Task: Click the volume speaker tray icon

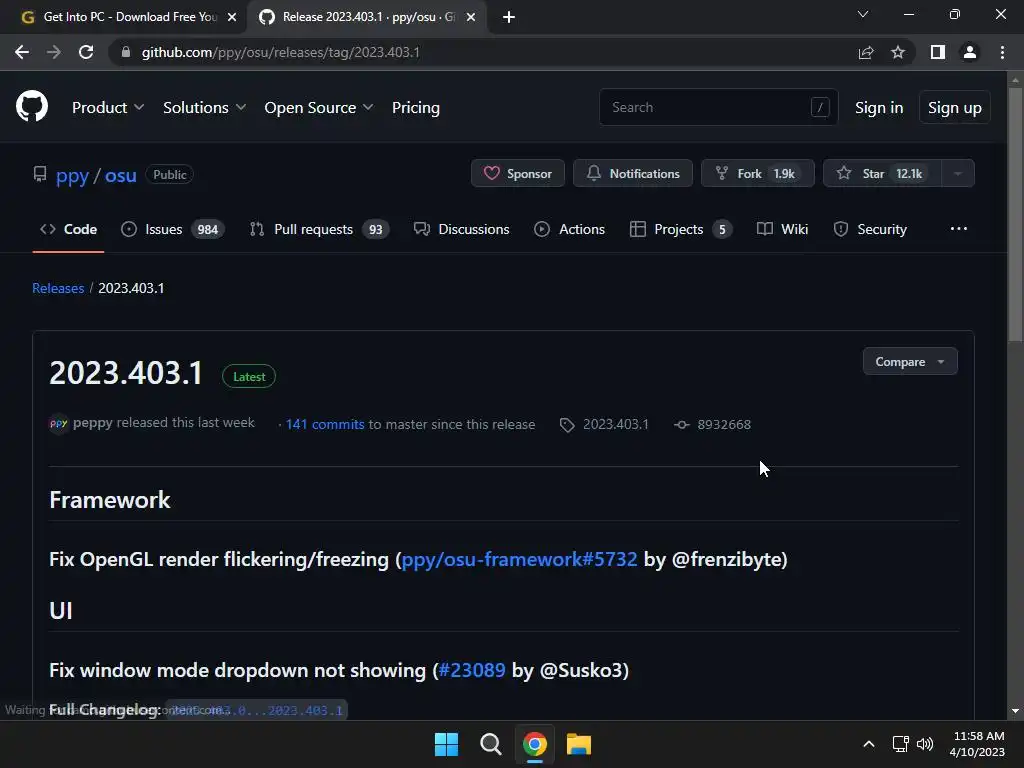Action: pyautogui.click(x=925, y=744)
